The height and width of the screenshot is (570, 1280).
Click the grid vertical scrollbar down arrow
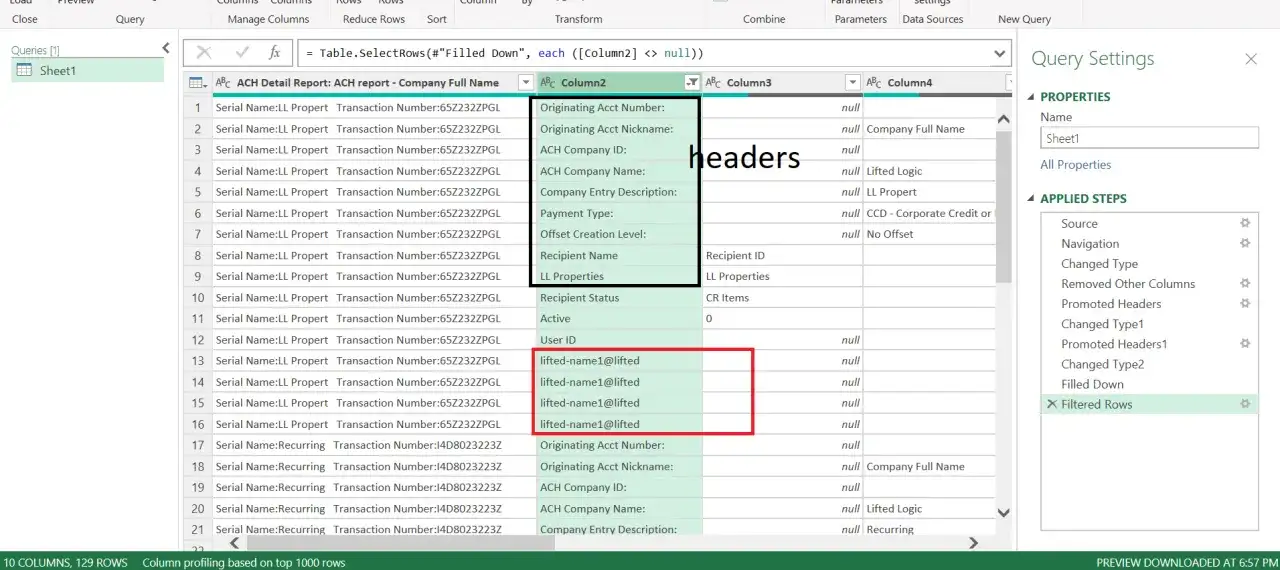pos(1005,512)
